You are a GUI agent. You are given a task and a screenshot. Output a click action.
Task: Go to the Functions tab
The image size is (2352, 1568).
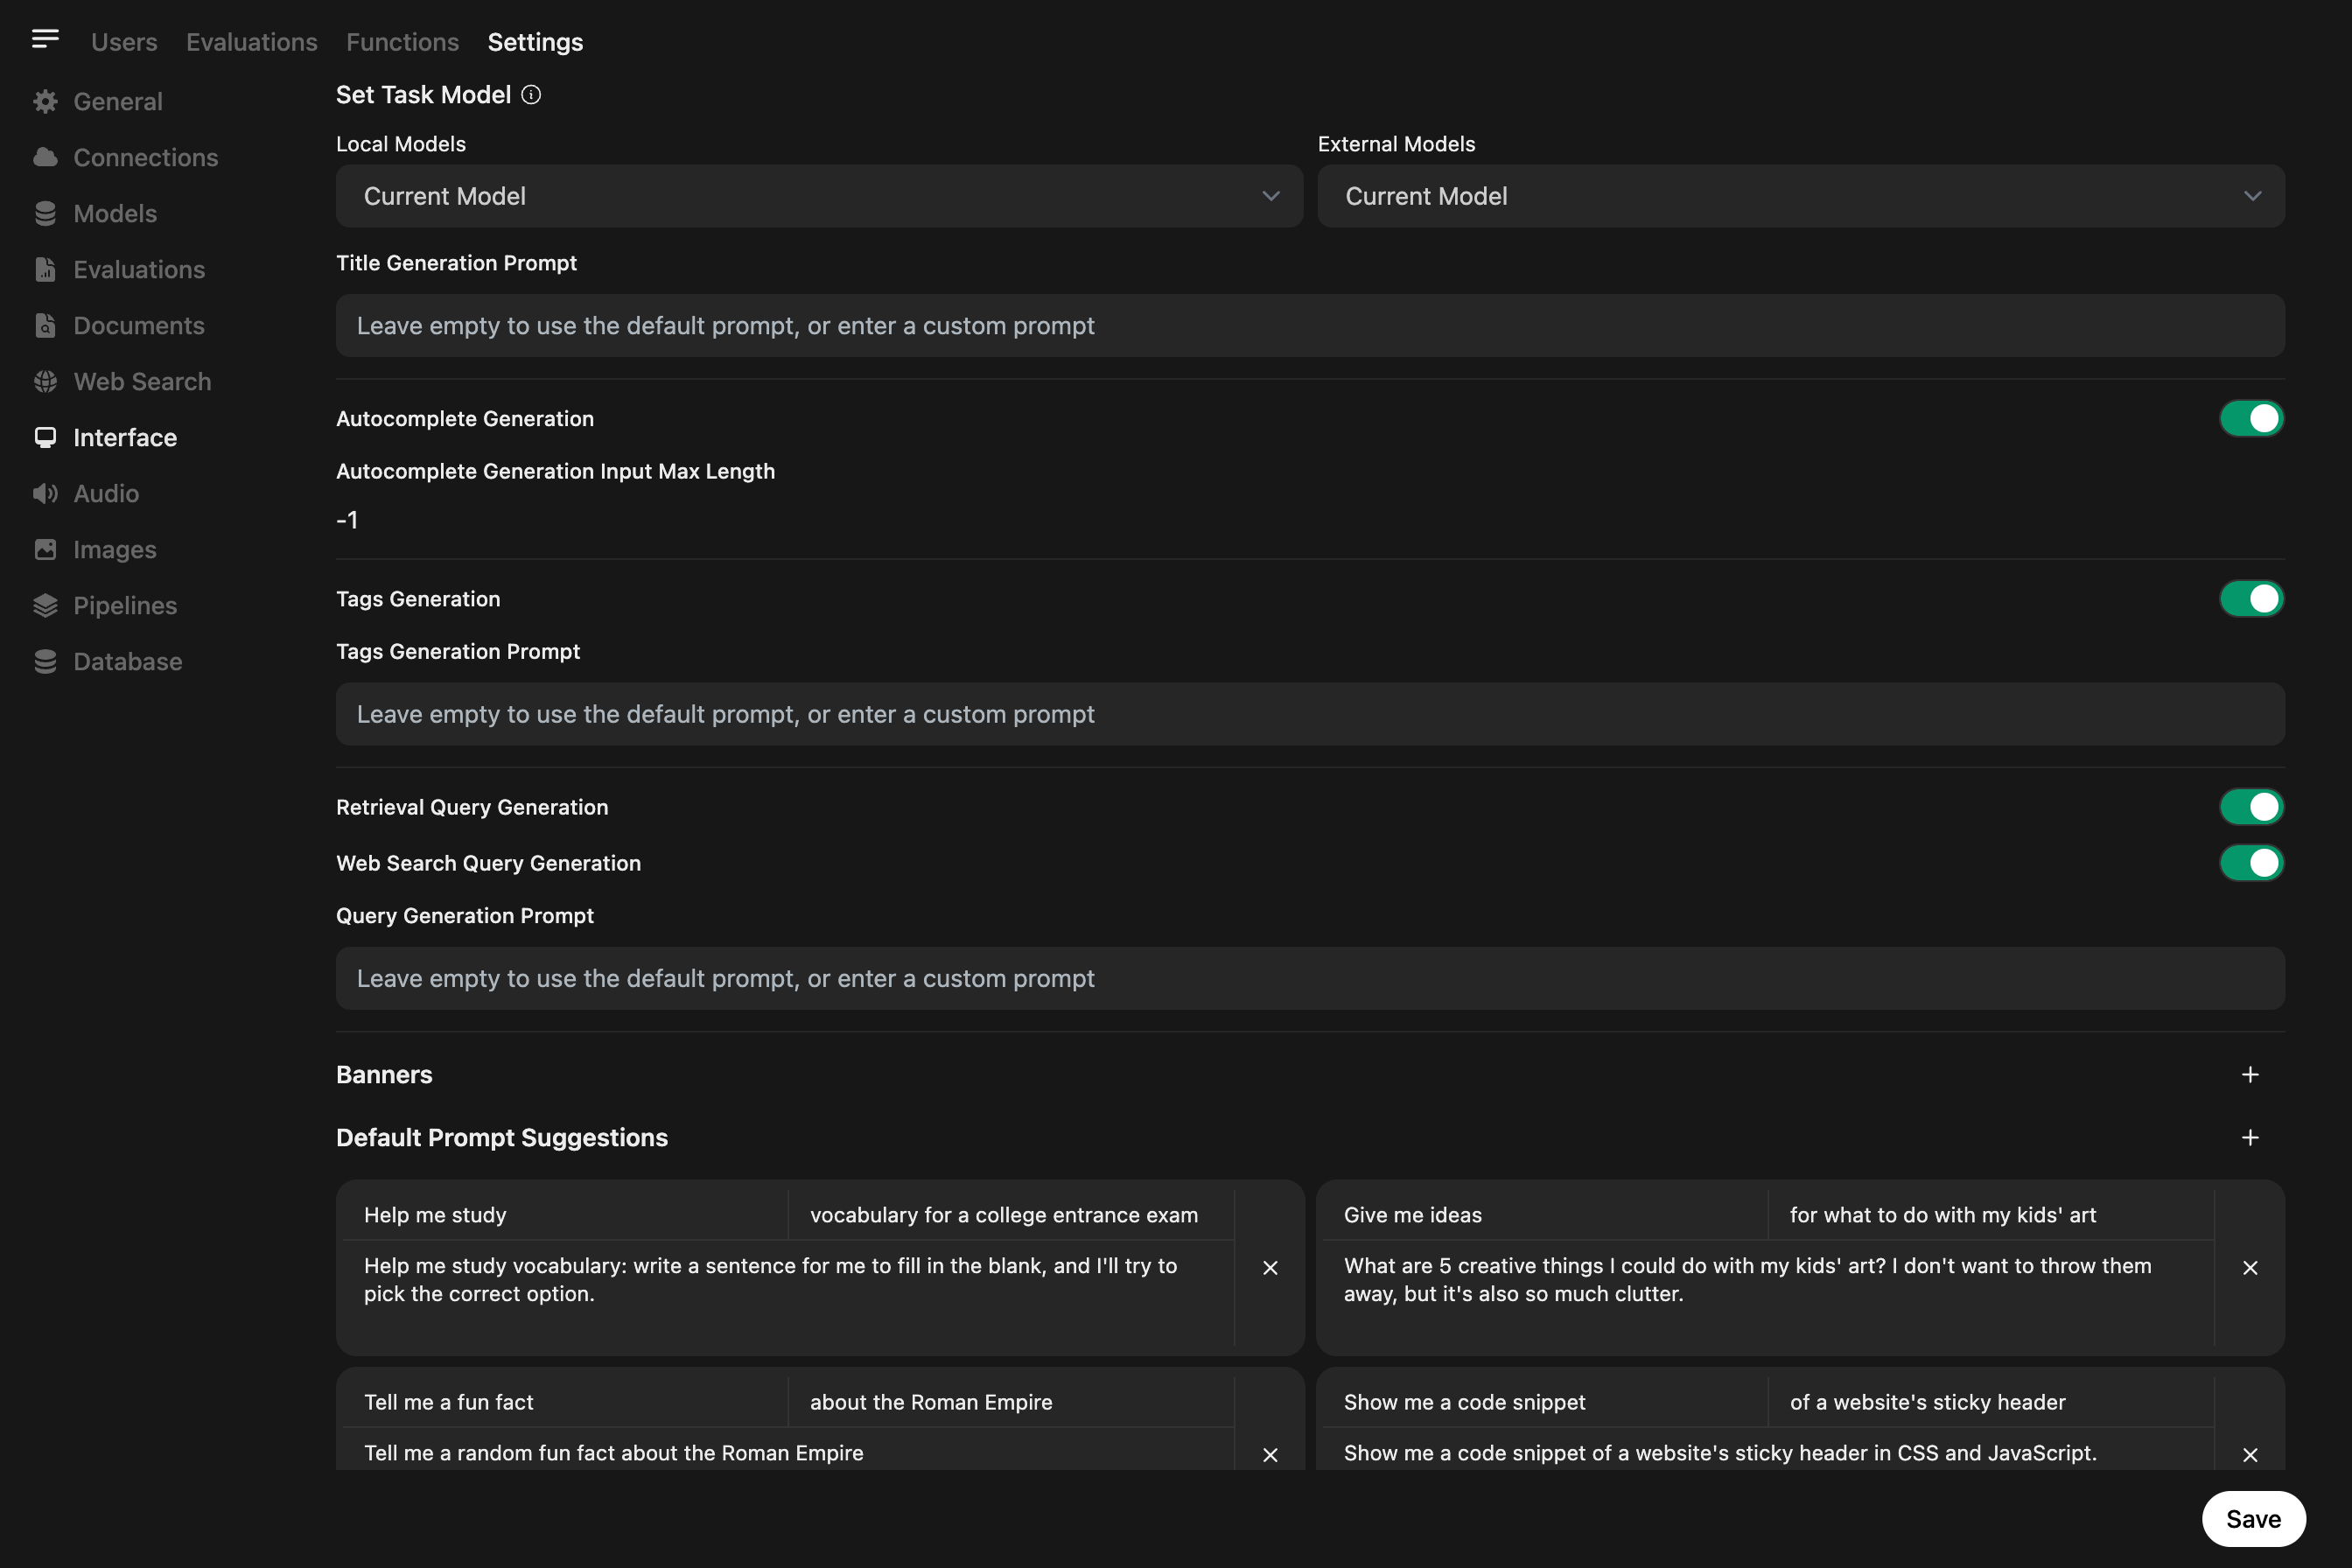pos(402,42)
